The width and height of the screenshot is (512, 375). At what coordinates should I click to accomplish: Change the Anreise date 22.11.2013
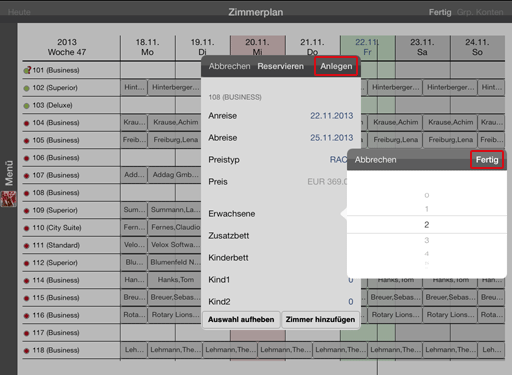pyautogui.click(x=331, y=116)
